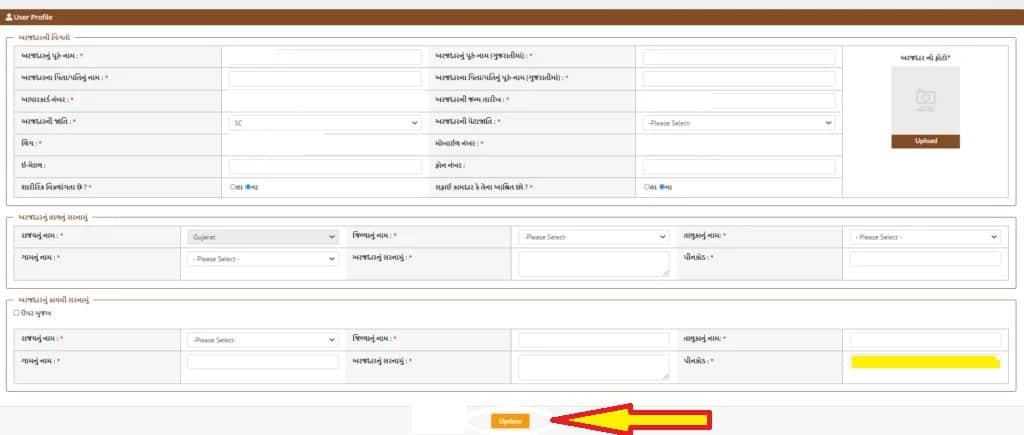The image size is (1024, 435).
Task: Open the current address village dropdown
Action: click(263, 259)
